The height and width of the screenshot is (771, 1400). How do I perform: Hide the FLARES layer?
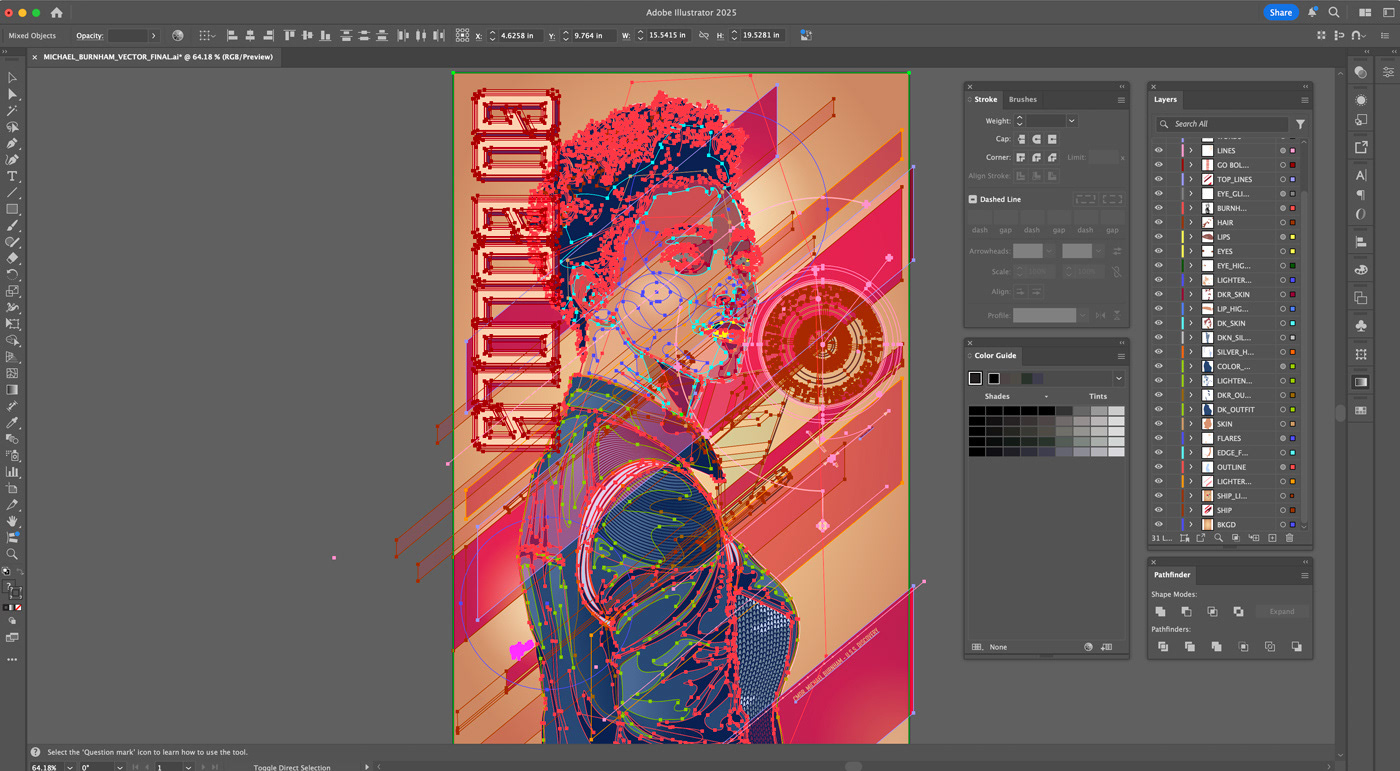coord(1159,438)
